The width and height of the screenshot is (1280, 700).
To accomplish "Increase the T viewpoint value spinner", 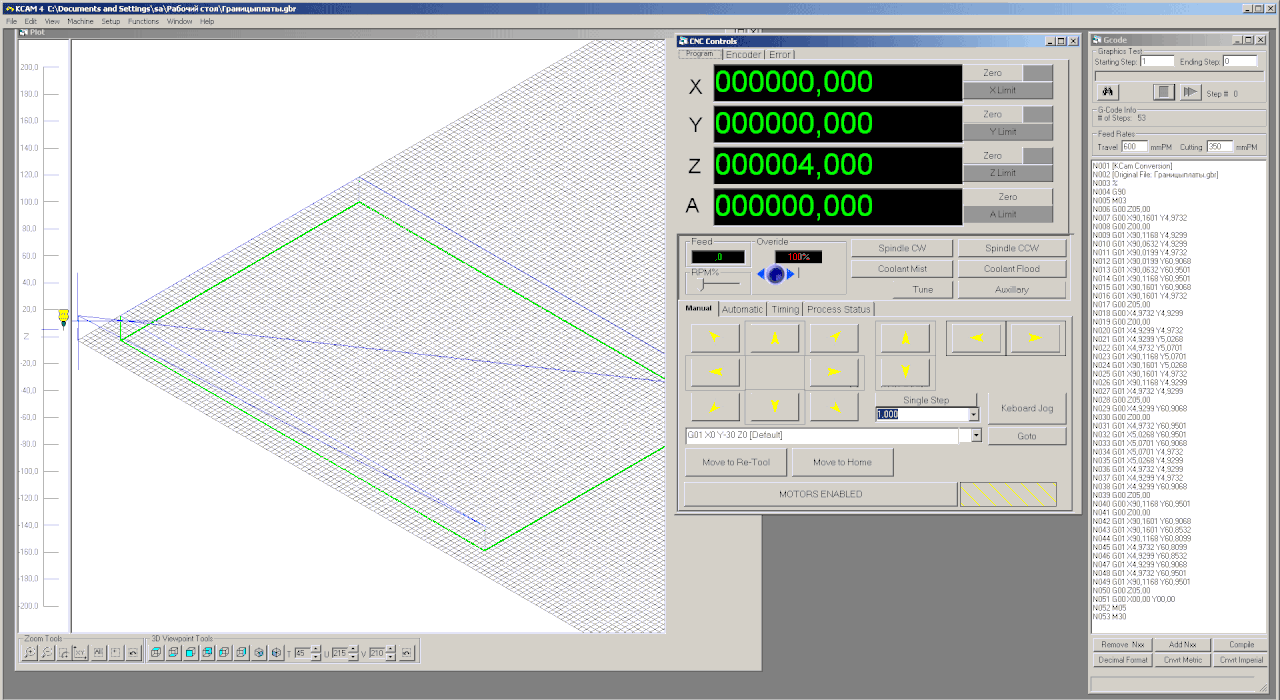I will click(x=316, y=649).
